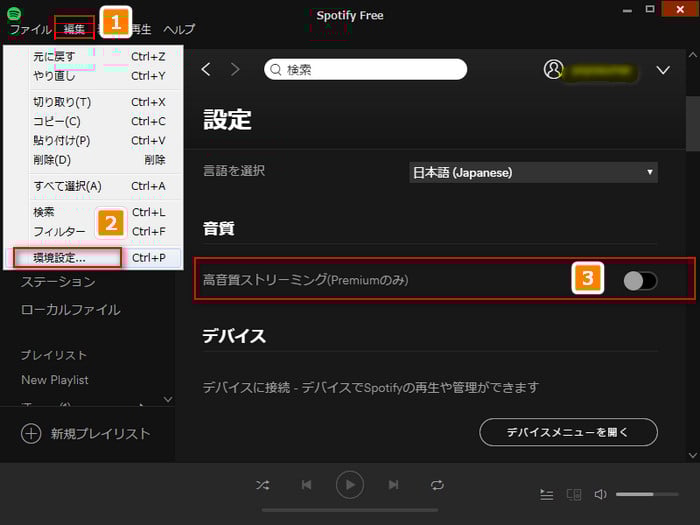Open the 再生 menu
Viewport: 700px width, 525px height.
click(141, 29)
